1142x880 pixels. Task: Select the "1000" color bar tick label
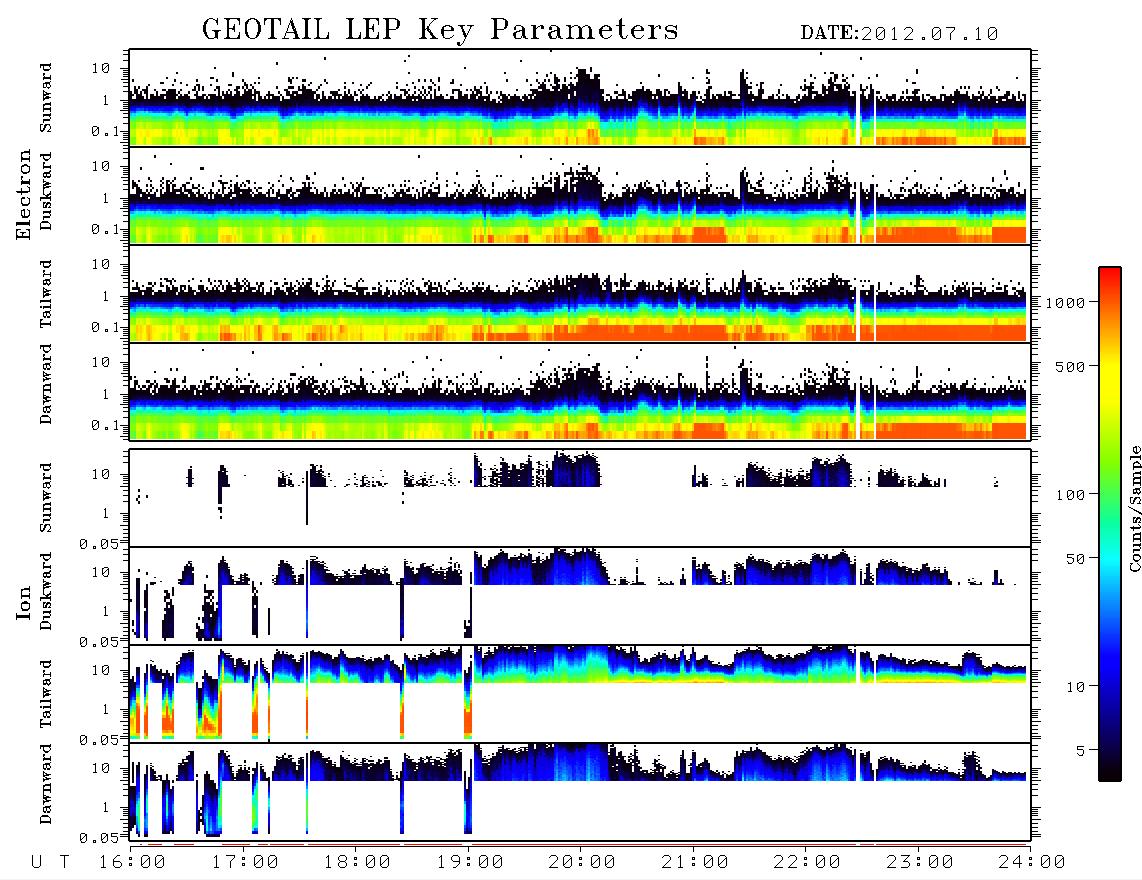coord(1066,302)
